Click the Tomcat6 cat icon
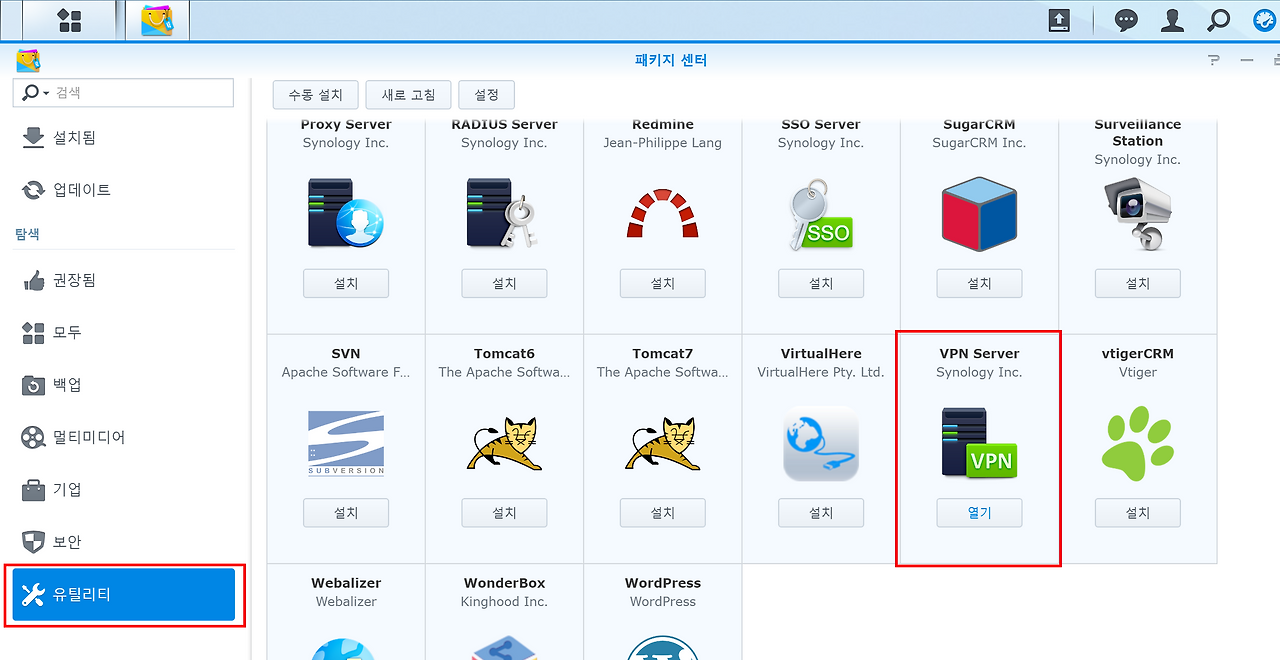 point(503,443)
